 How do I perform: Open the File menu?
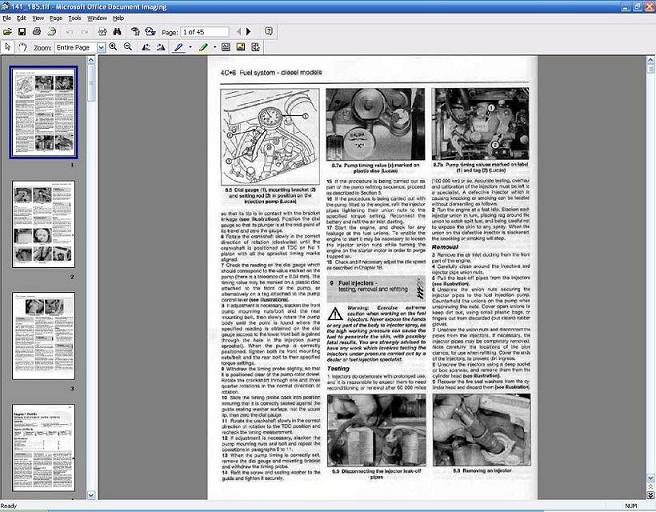click(x=8, y=18)
